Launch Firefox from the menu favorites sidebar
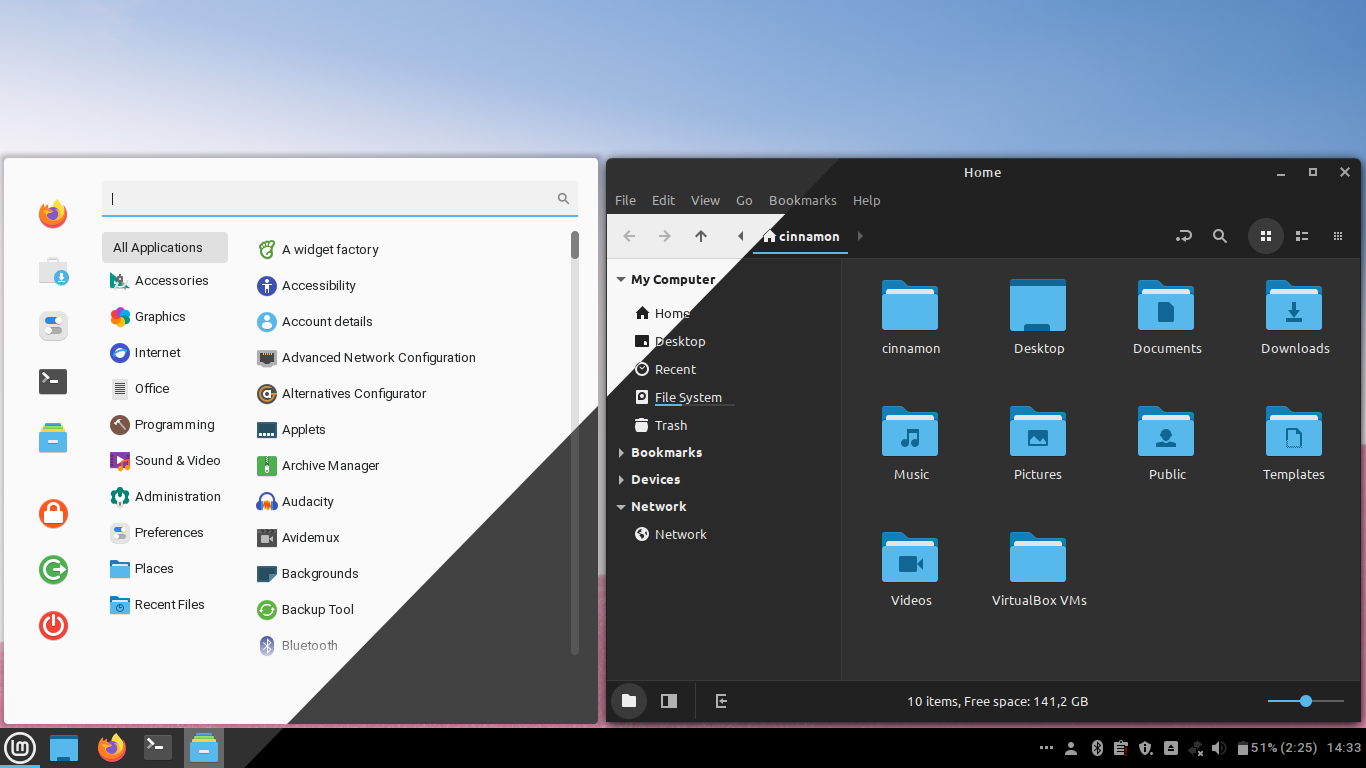The image size is (1366, 768). 53,214
